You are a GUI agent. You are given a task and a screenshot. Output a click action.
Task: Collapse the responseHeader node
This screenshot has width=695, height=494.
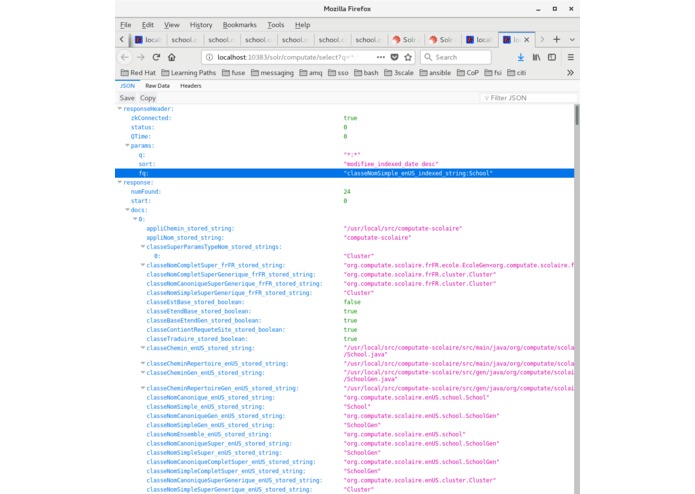click(119, 109)
